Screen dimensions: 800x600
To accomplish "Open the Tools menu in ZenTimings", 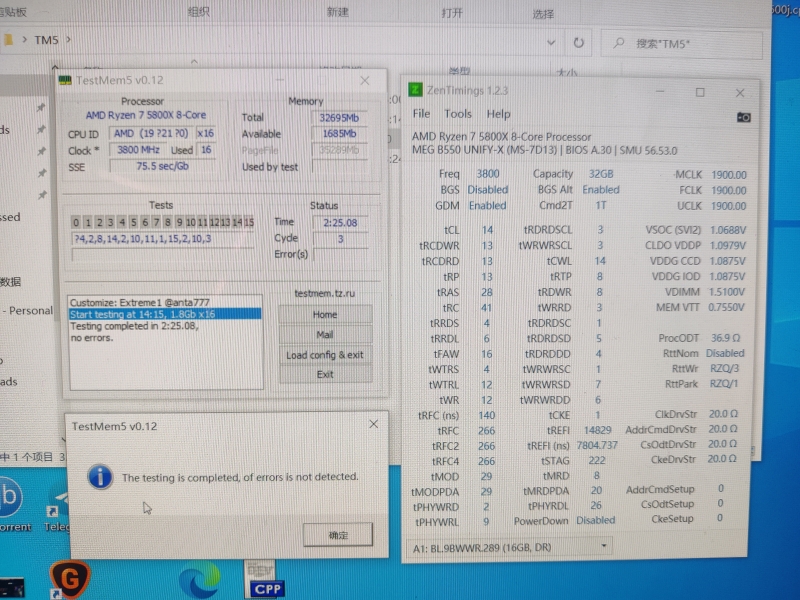I will coord(457,113).
